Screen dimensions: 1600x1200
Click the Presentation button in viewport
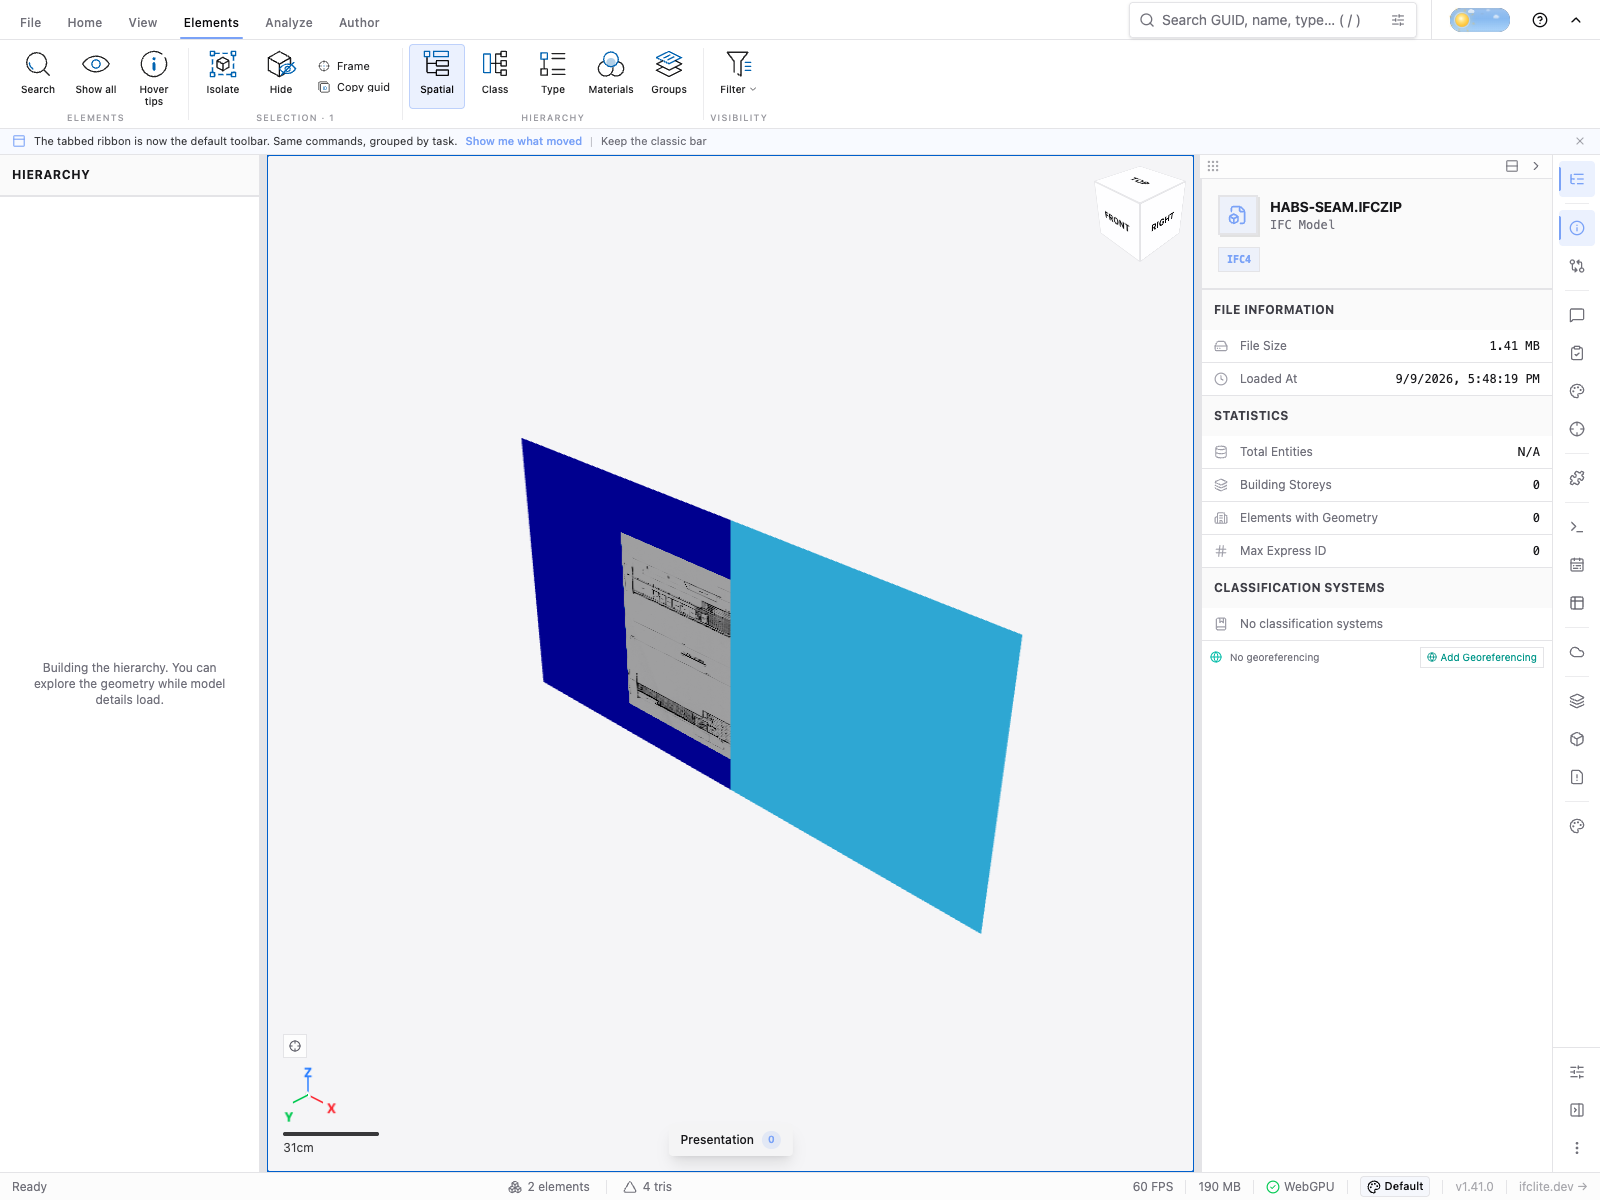tap(730, 1140)
